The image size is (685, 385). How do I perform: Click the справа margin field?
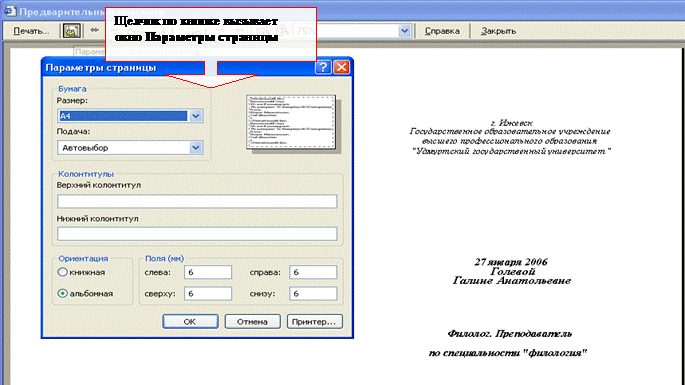click(313, 272)
